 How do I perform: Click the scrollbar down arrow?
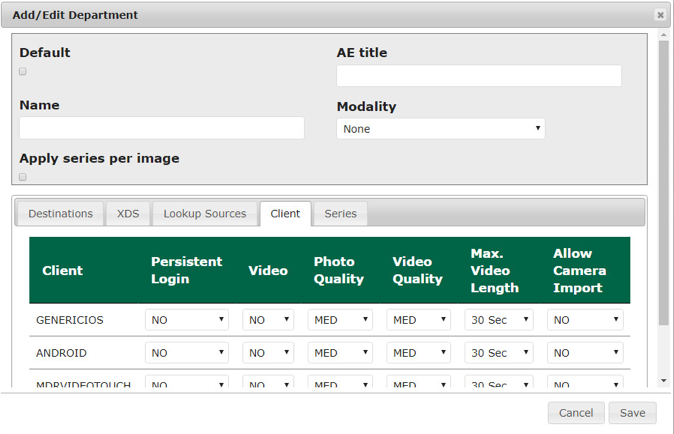tap(664, 381)
